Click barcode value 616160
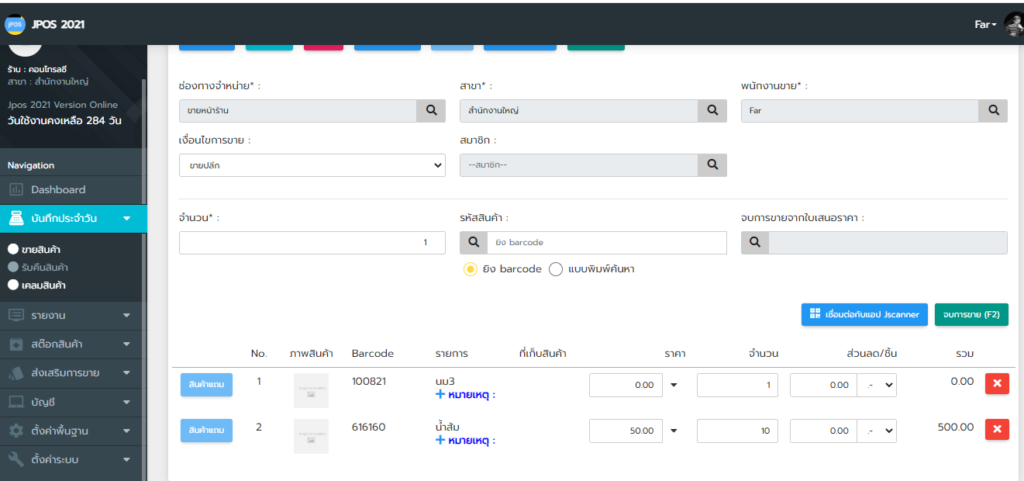Viewport: 1024px width, 481px height. (x=368, y=427)
